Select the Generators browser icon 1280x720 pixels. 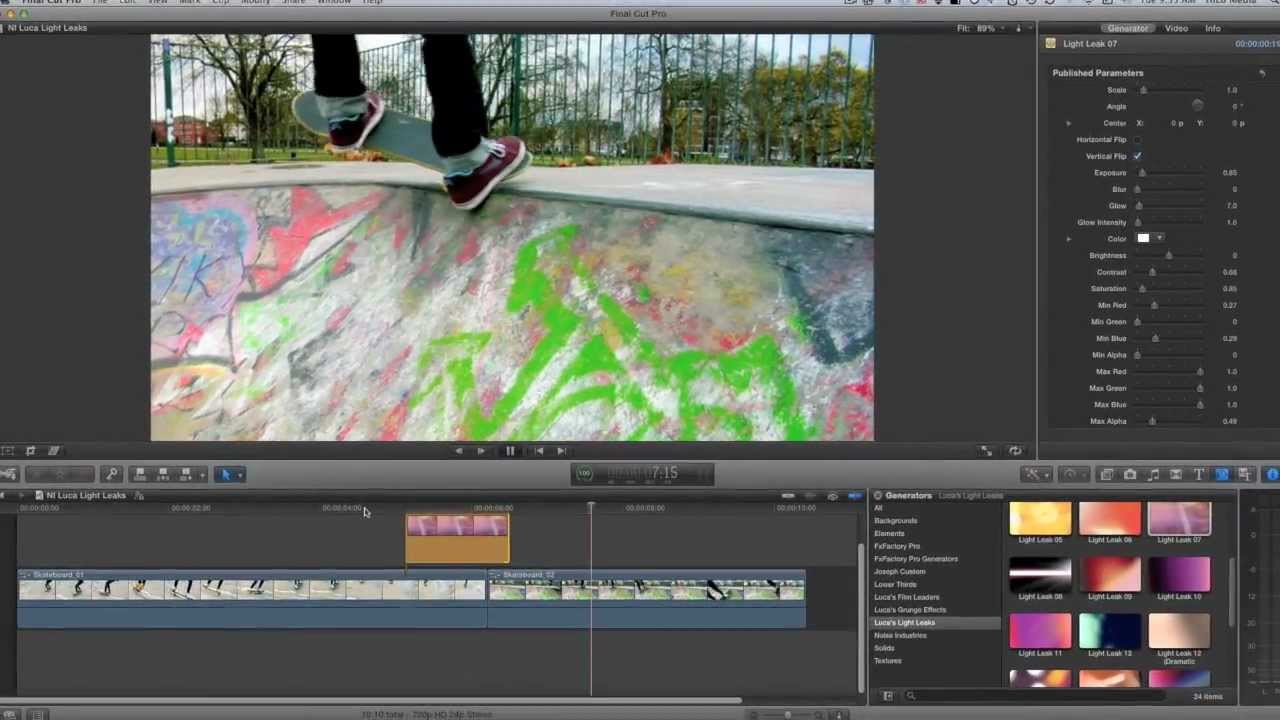[1222, 475]
